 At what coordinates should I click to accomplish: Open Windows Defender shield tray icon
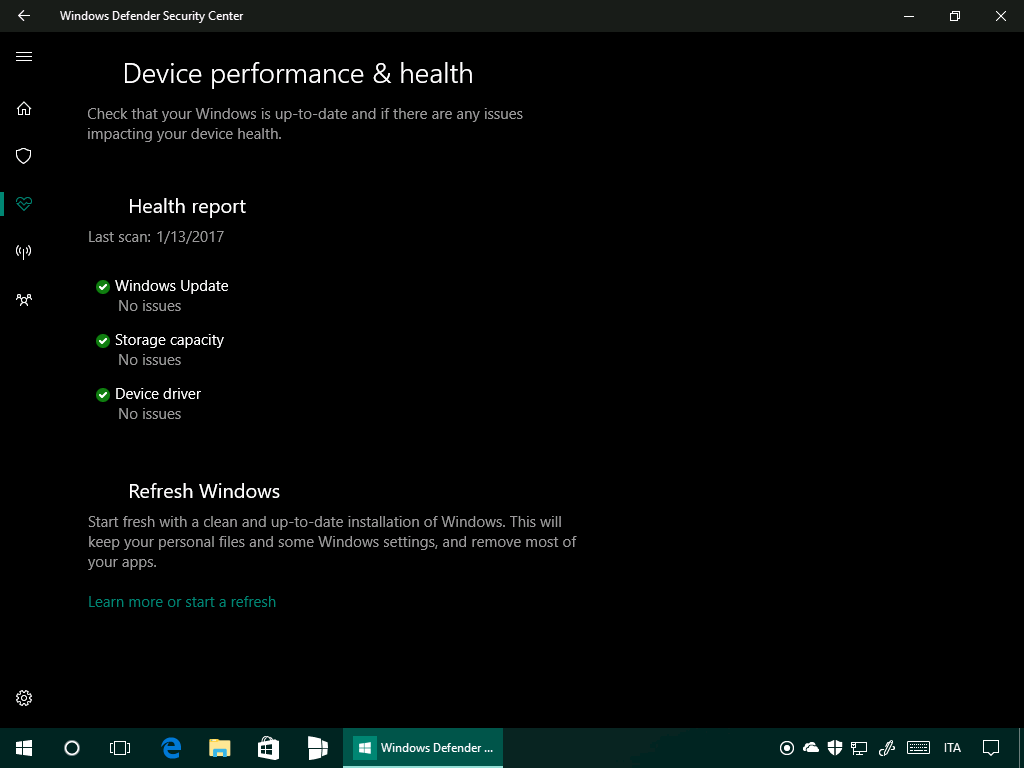(835, 748)
